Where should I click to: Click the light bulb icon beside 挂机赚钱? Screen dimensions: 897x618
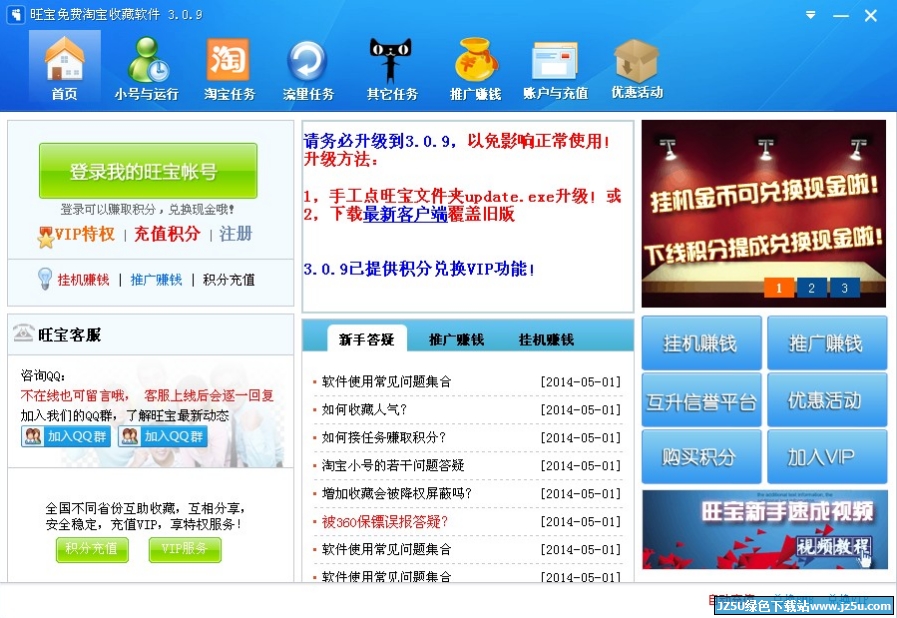coord(45,279)
